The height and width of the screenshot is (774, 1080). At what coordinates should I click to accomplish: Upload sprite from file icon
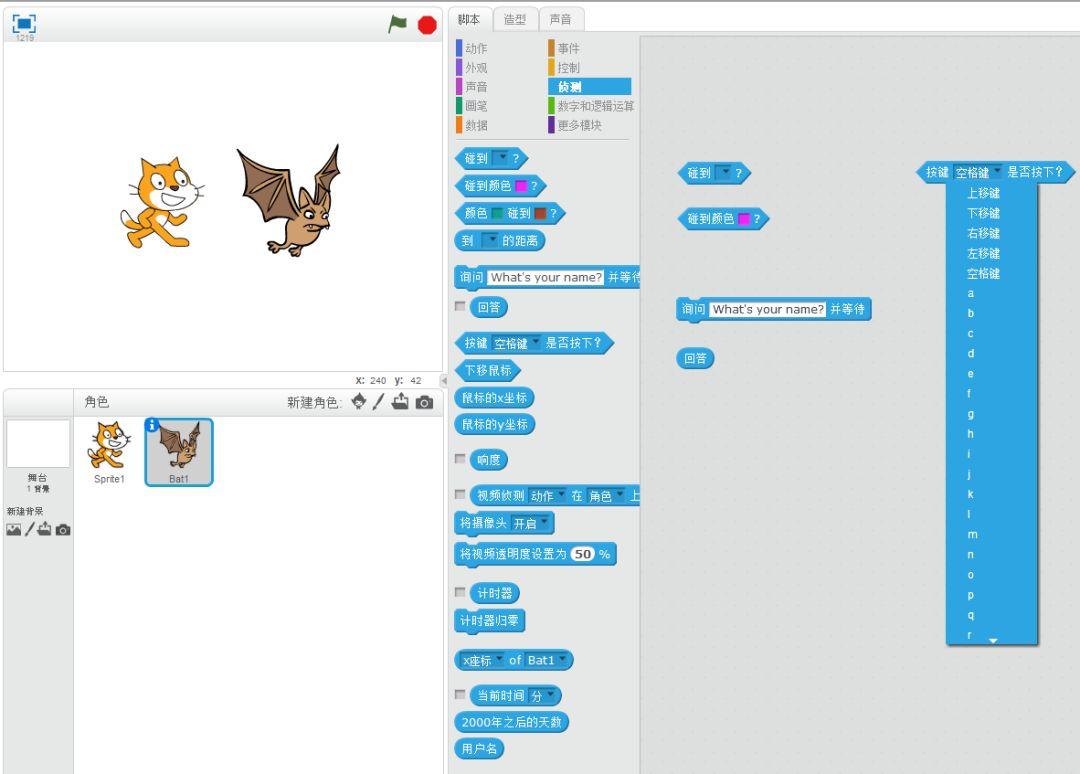click(400, 401)
